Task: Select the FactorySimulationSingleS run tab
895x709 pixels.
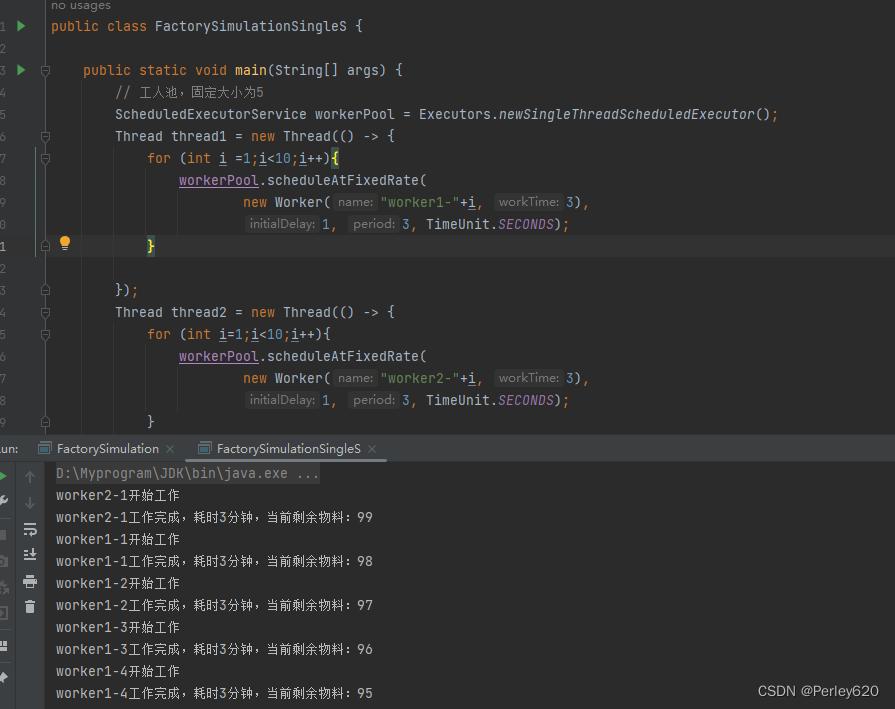Action: click(288, 449)
